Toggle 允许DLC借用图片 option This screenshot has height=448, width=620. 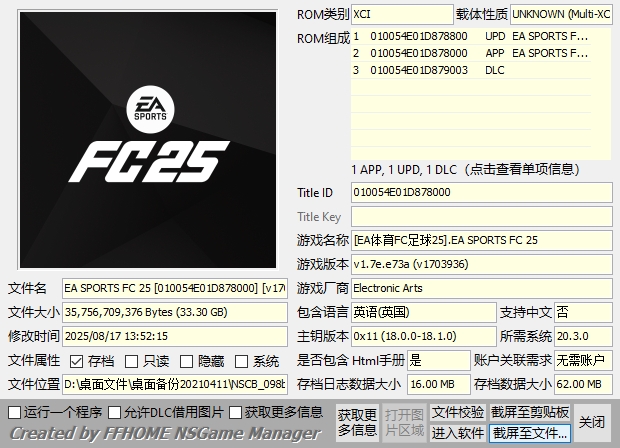114,412
